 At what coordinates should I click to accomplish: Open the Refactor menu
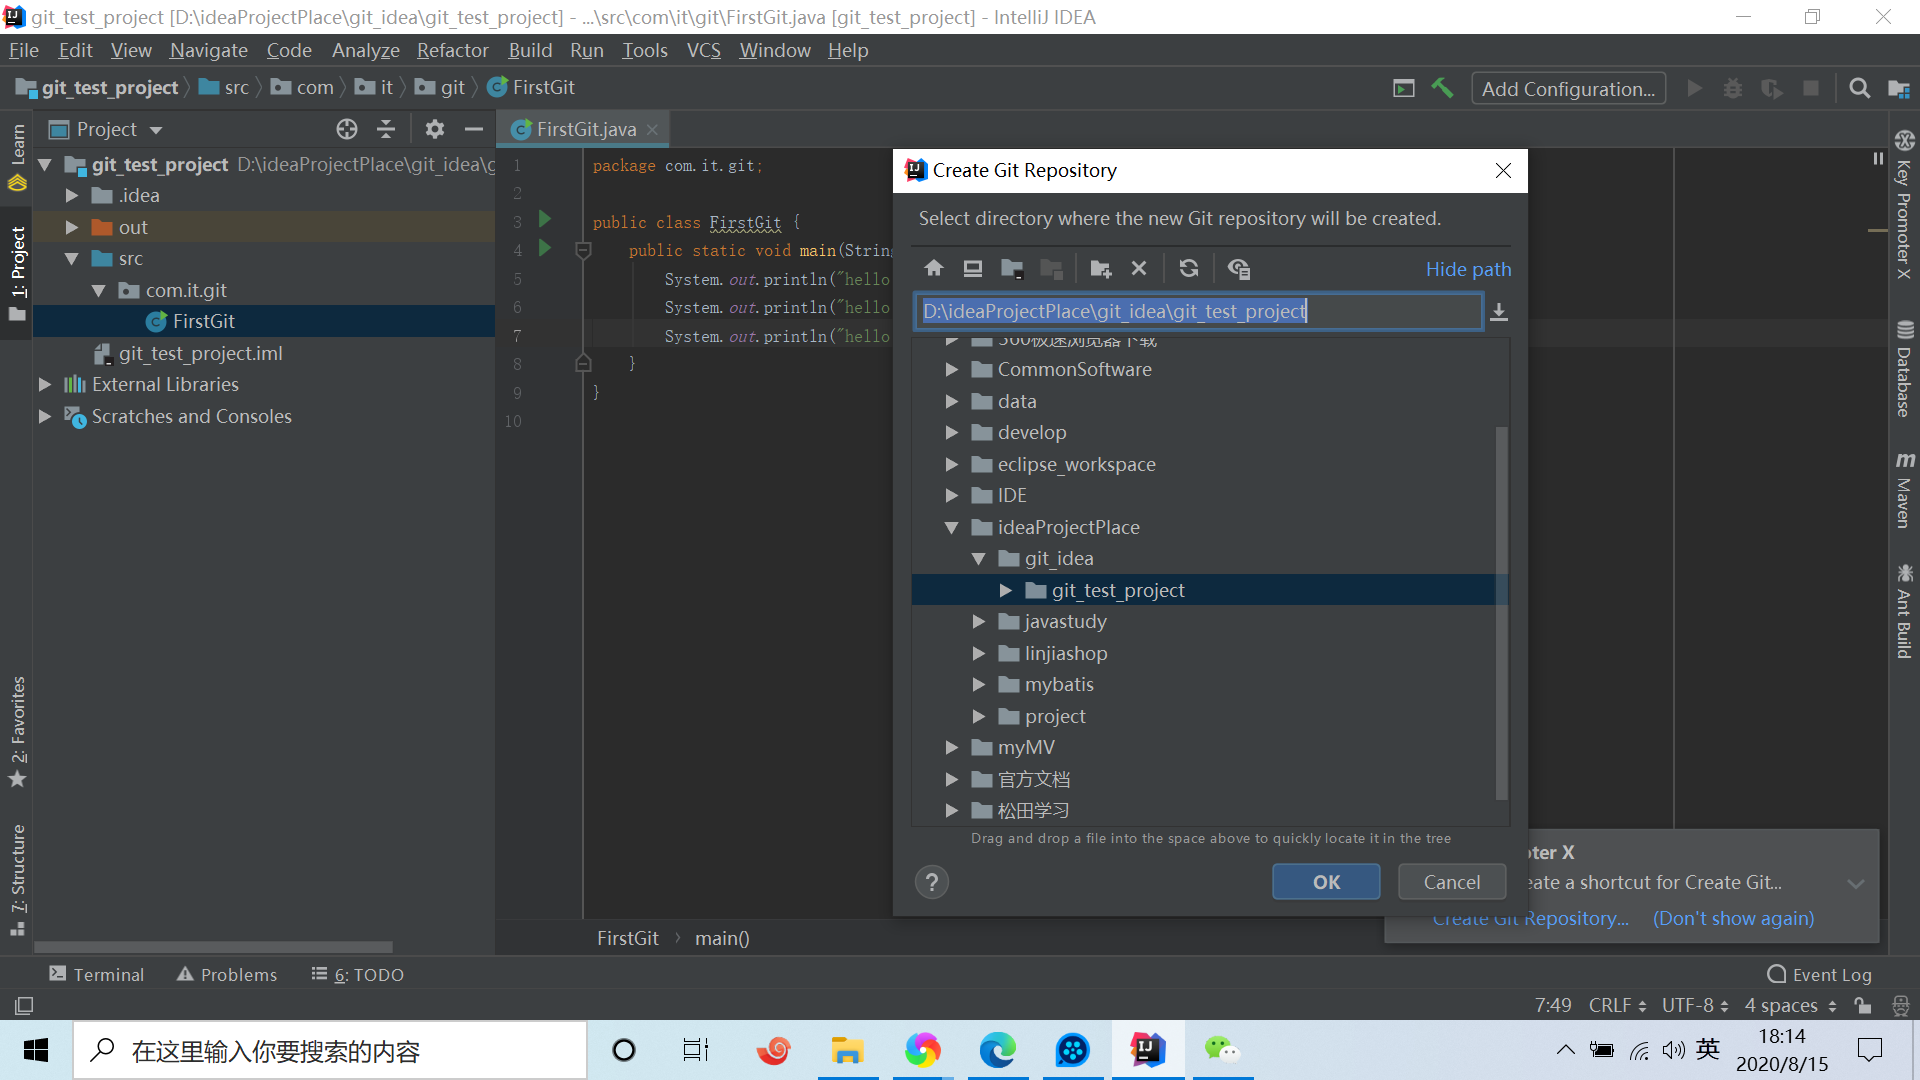pyautogui.click(x=452, y=50)
